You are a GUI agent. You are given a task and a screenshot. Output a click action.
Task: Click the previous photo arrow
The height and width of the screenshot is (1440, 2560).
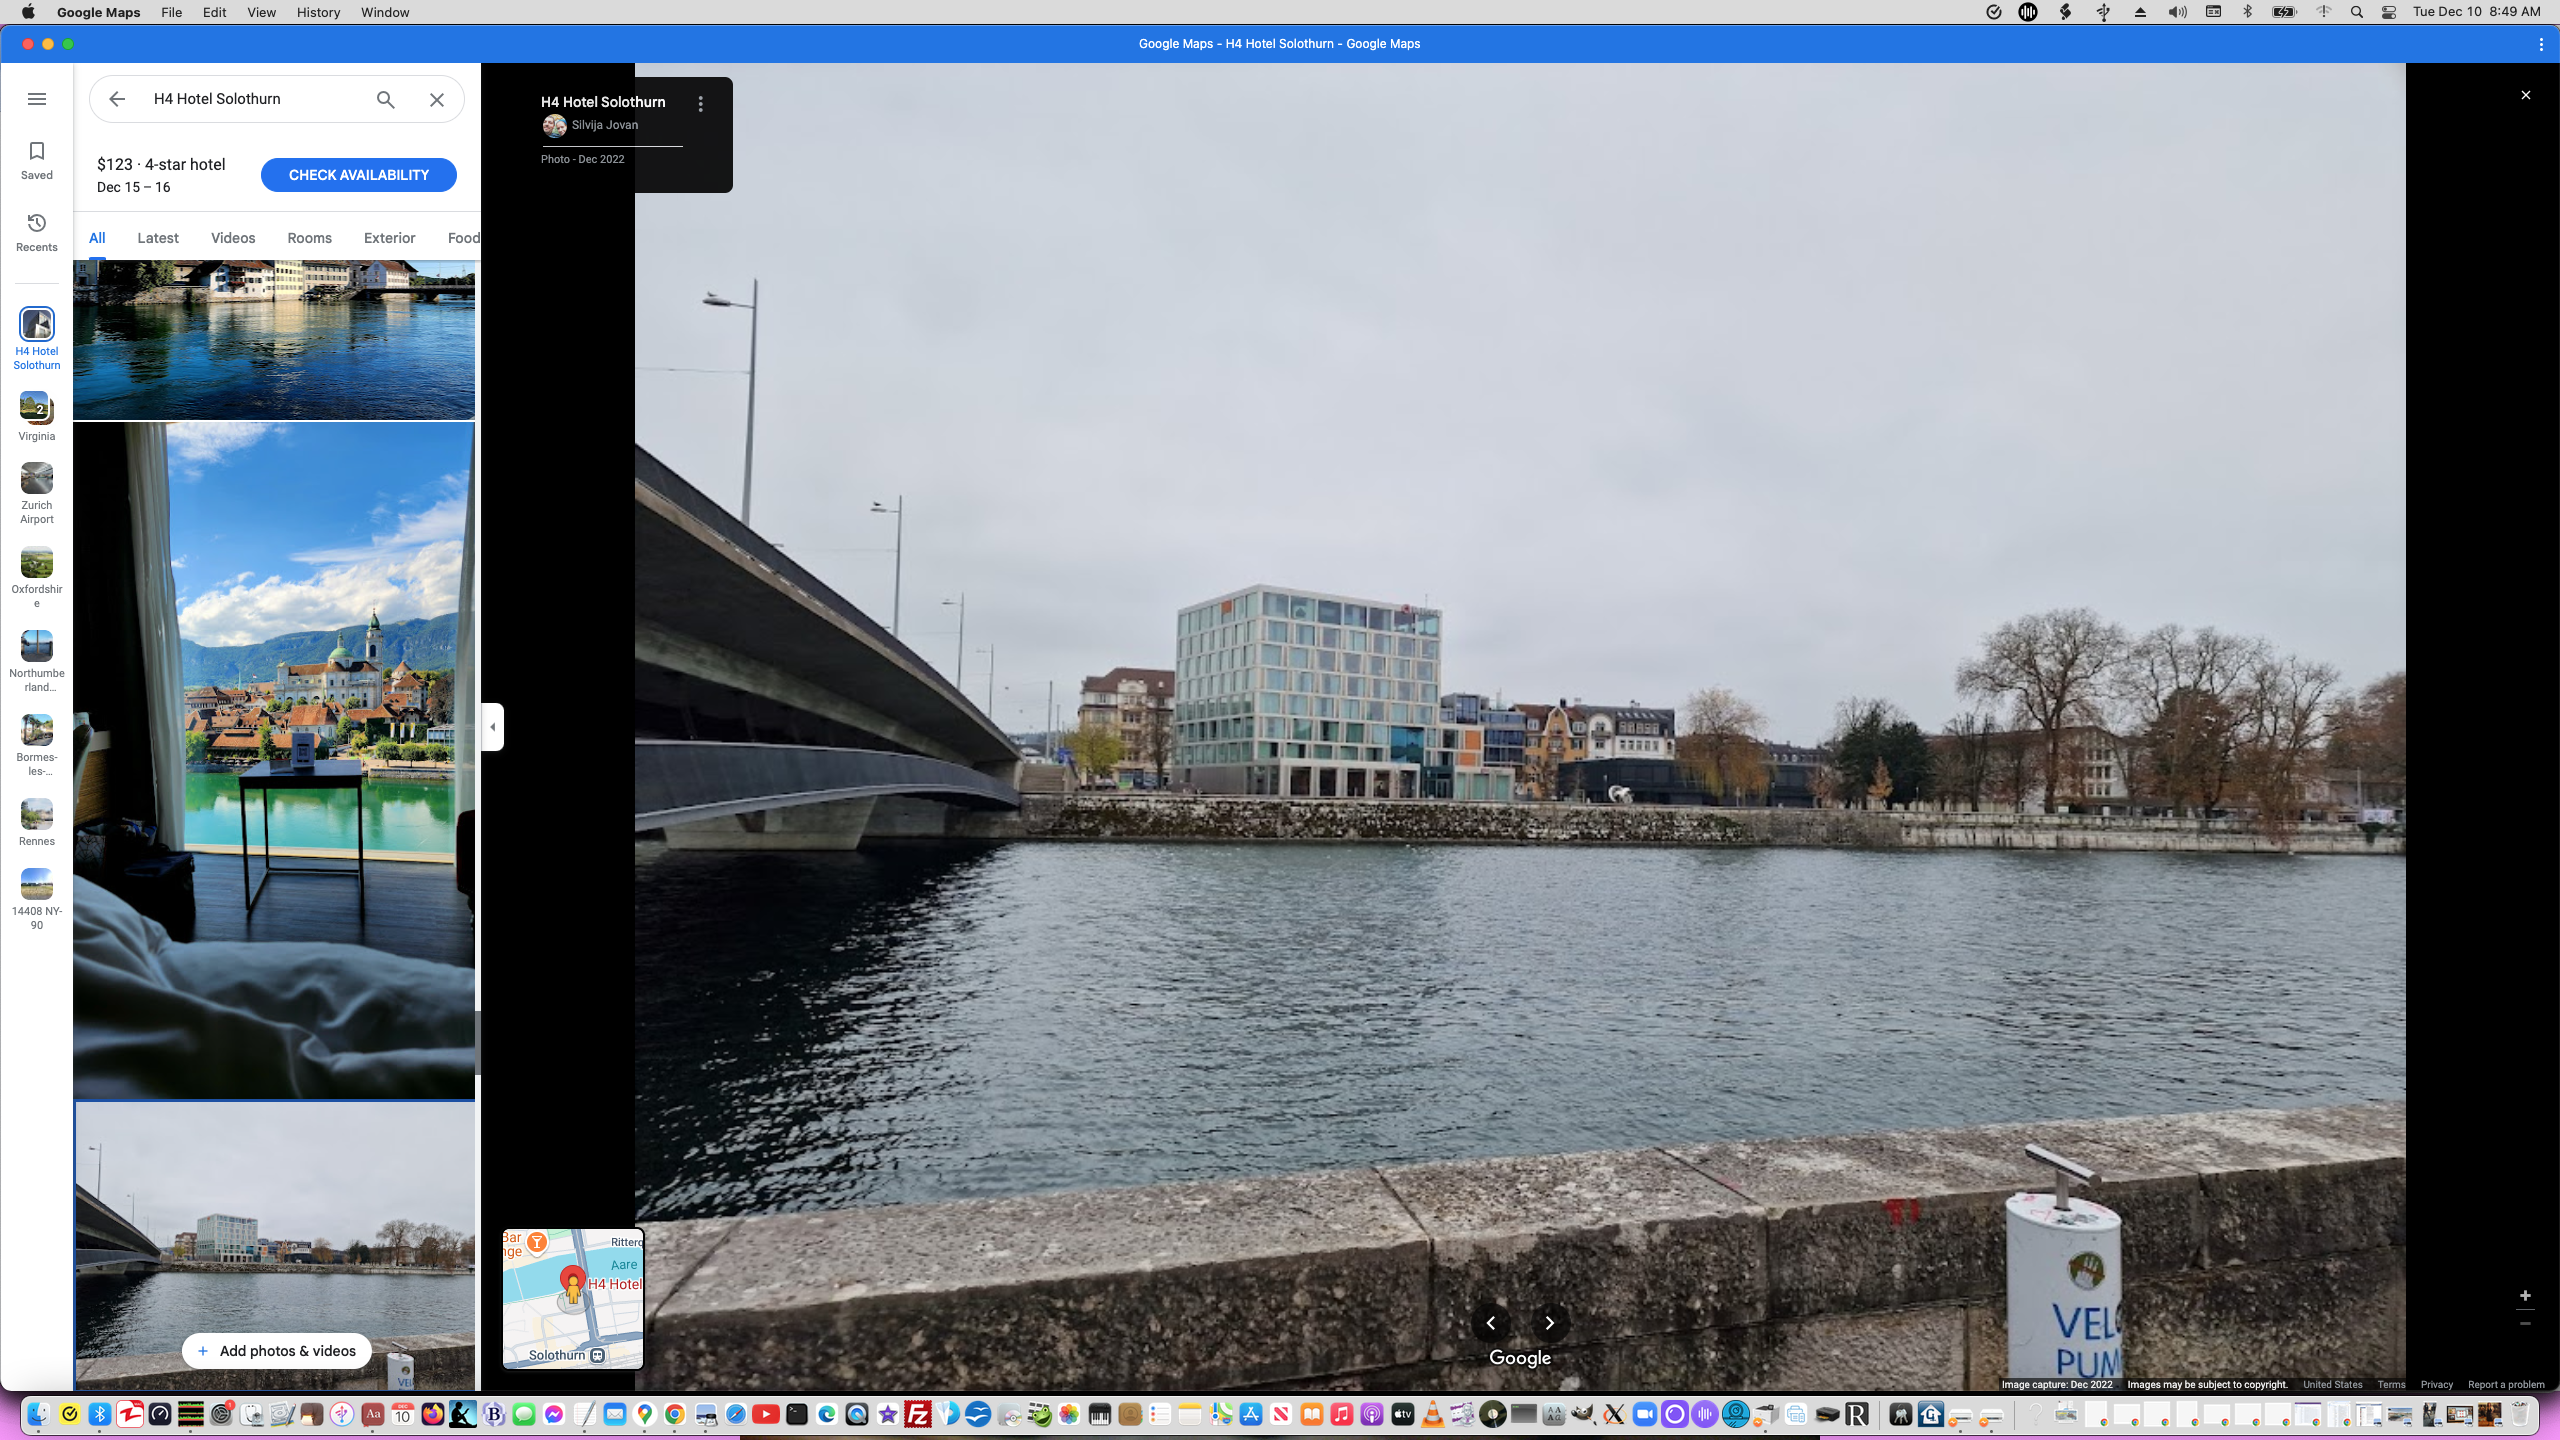coord(1491,1323)
